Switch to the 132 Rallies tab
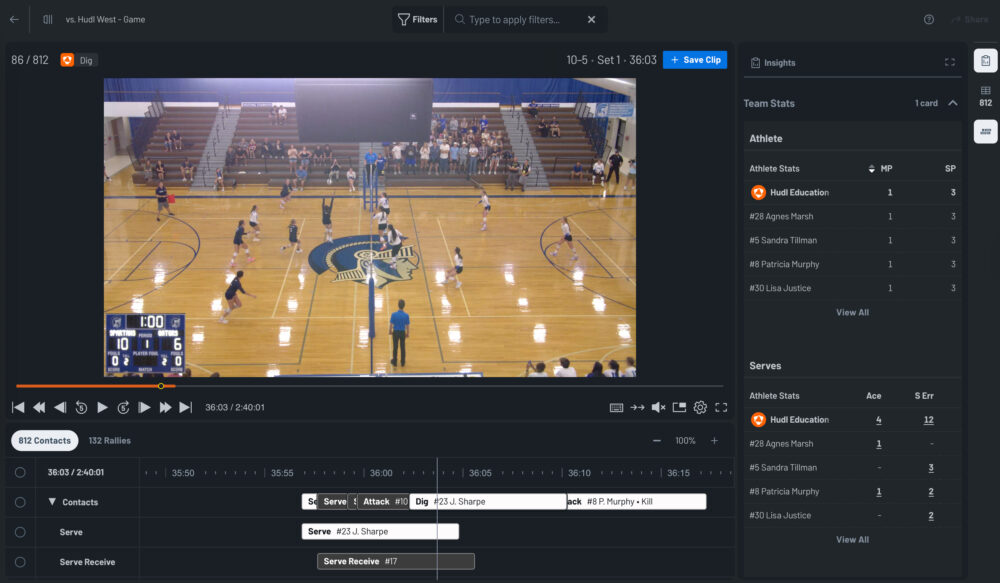1000x583 pixels. (109, 440)
